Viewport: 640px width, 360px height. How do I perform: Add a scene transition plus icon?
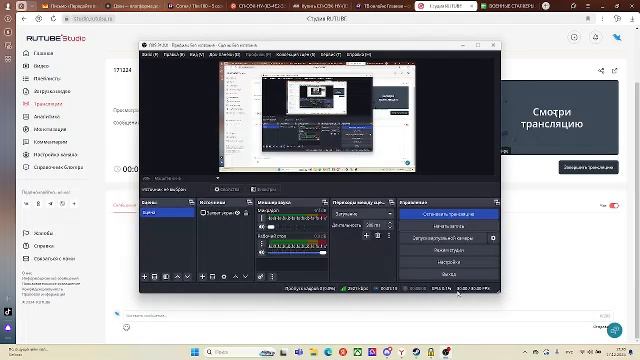[x=366, y=236]
